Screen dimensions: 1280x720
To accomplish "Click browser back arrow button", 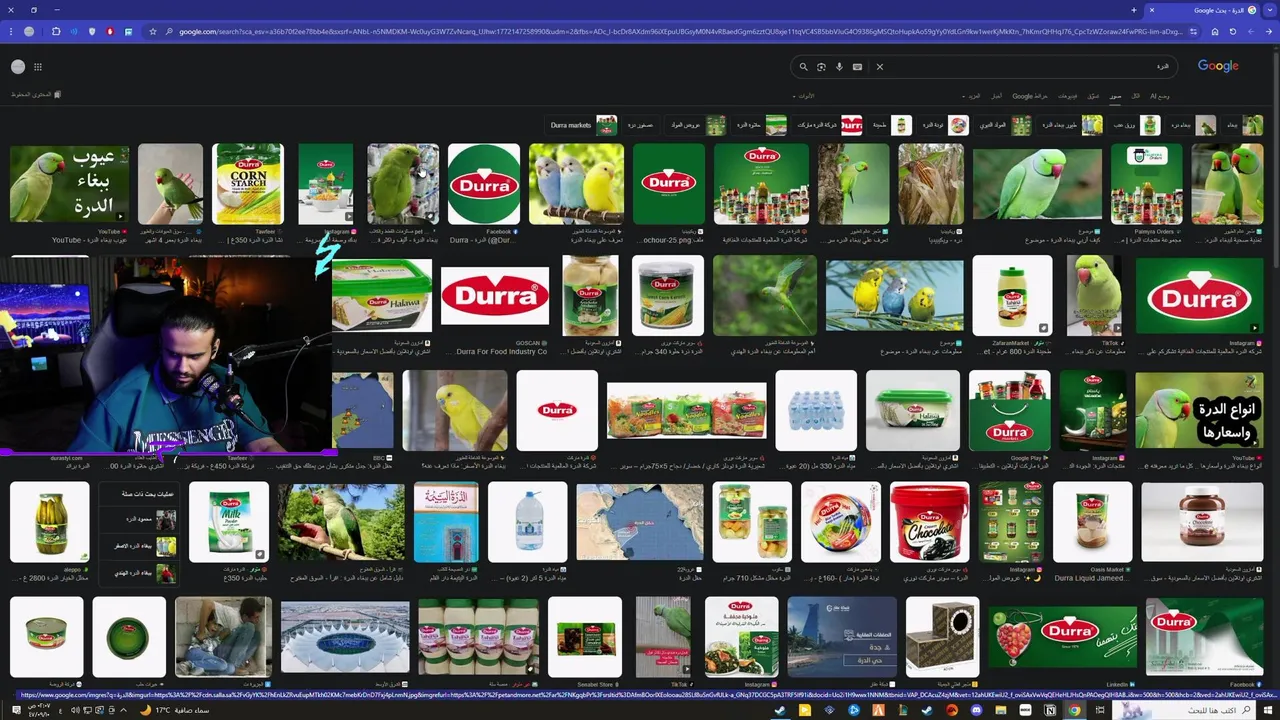I will 1268,32.
